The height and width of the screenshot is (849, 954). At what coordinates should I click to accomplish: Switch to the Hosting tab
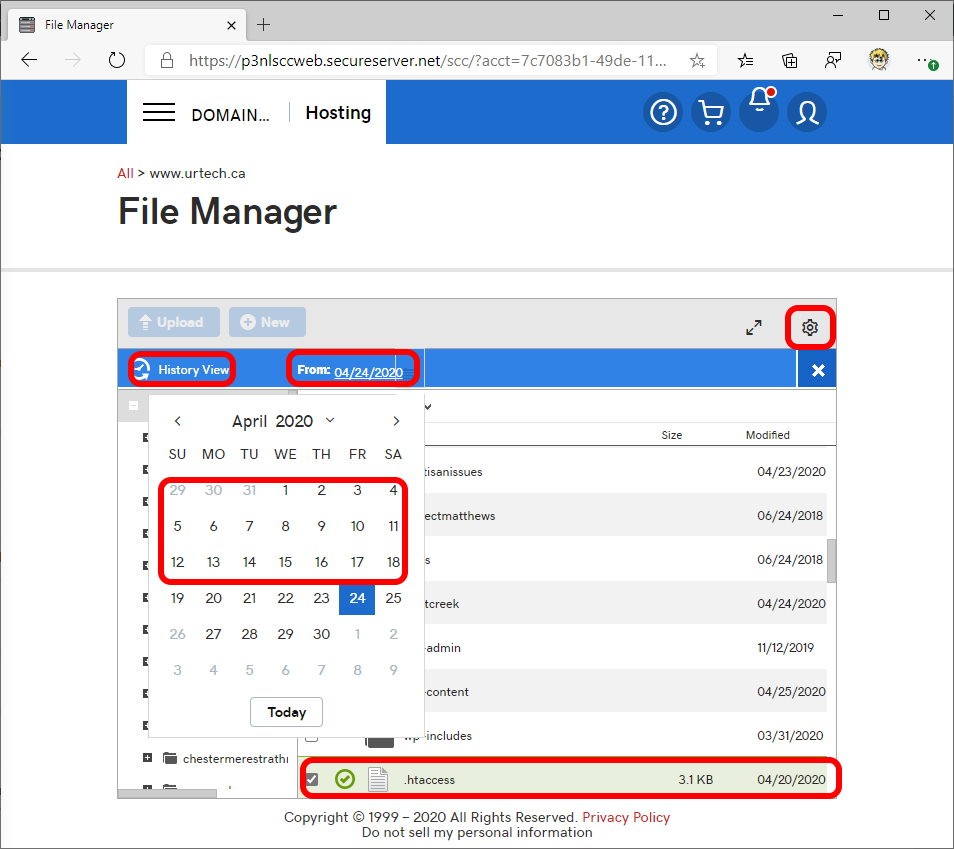(337, 112)
